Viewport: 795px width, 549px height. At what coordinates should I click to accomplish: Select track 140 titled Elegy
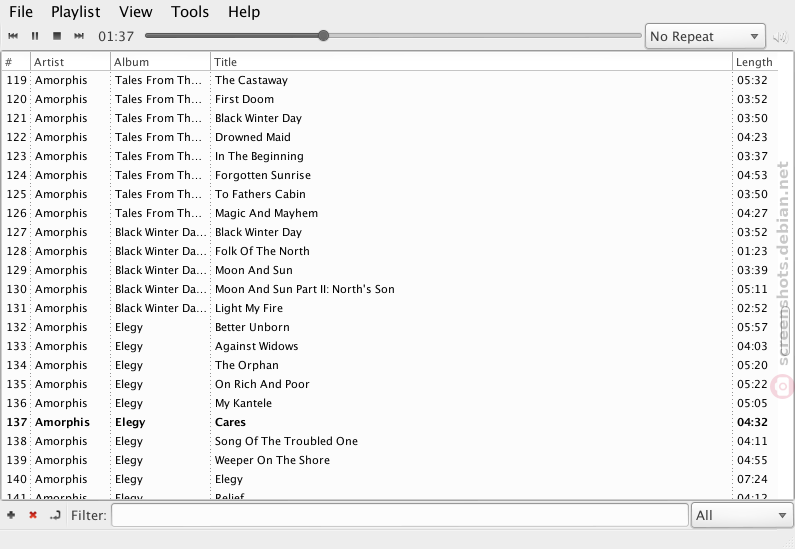click(x=389, y=479)
